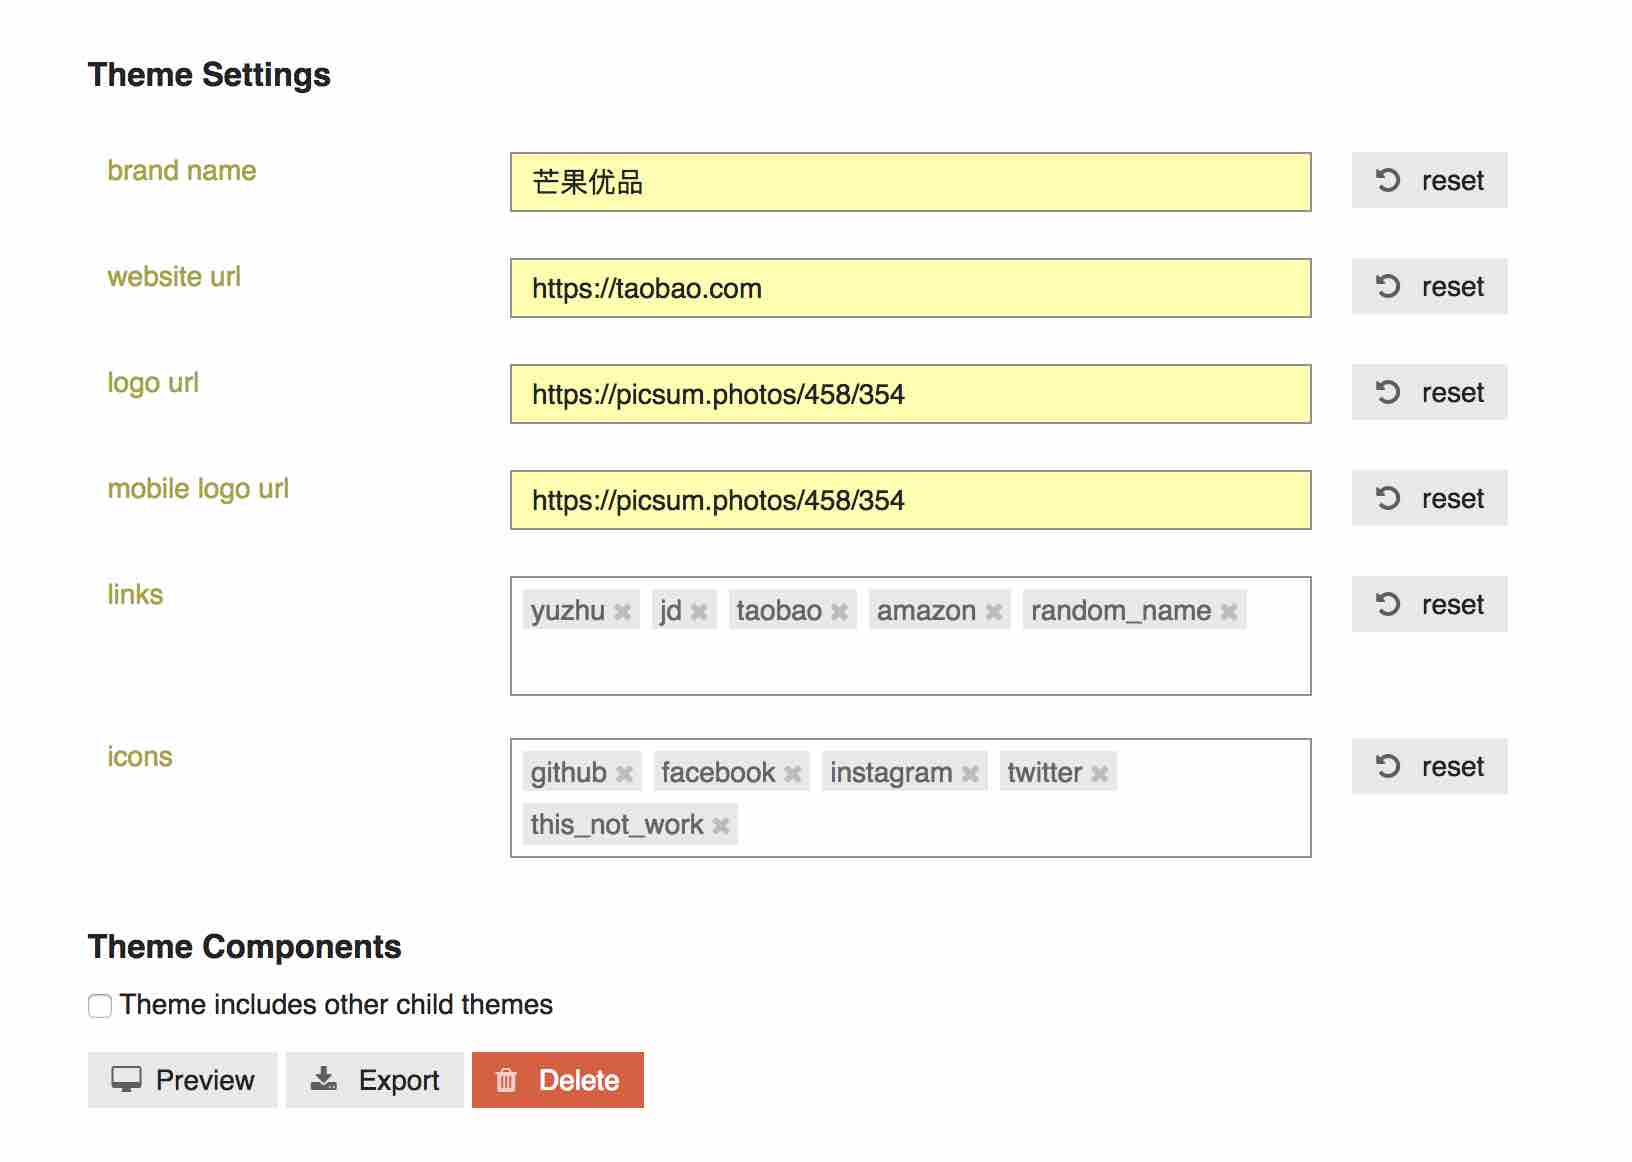Reset the logo url field

[1428, 392]
